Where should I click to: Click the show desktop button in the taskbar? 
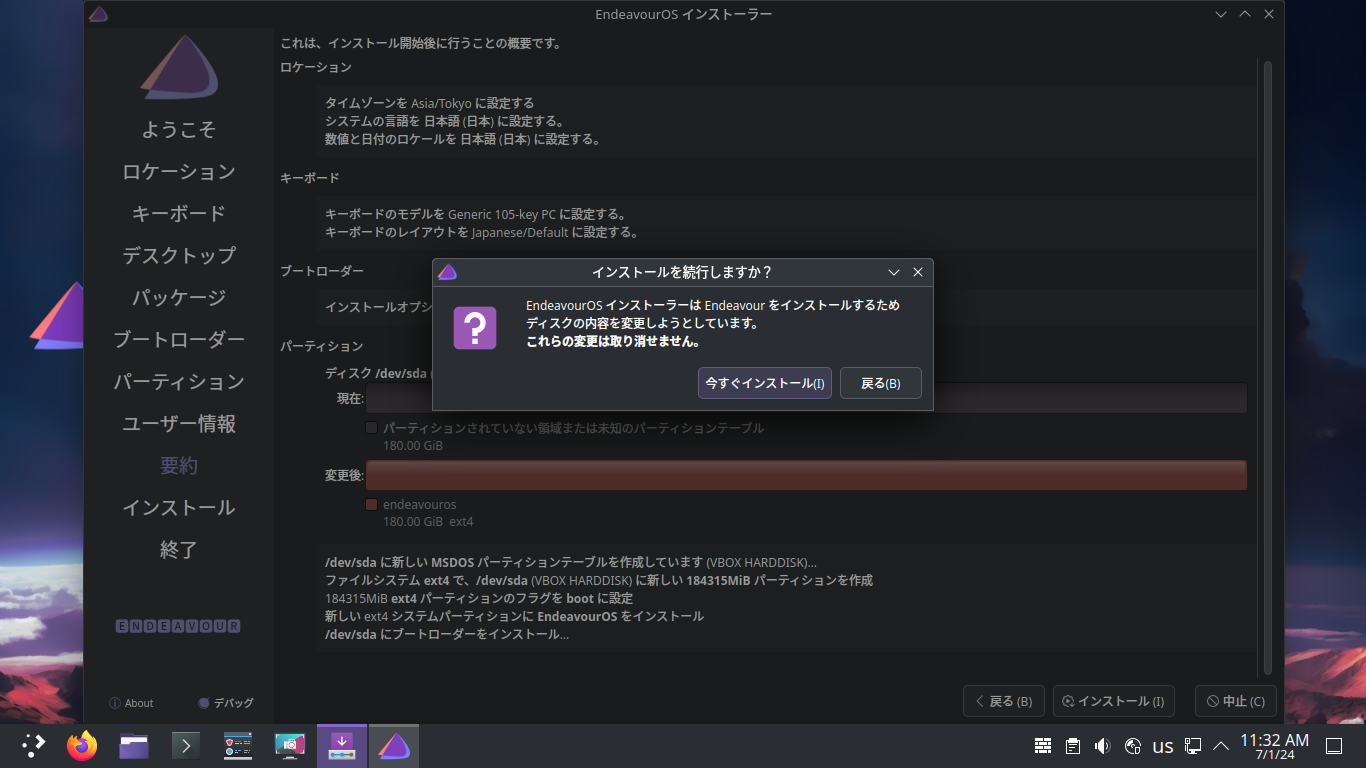coord(1333,746)
